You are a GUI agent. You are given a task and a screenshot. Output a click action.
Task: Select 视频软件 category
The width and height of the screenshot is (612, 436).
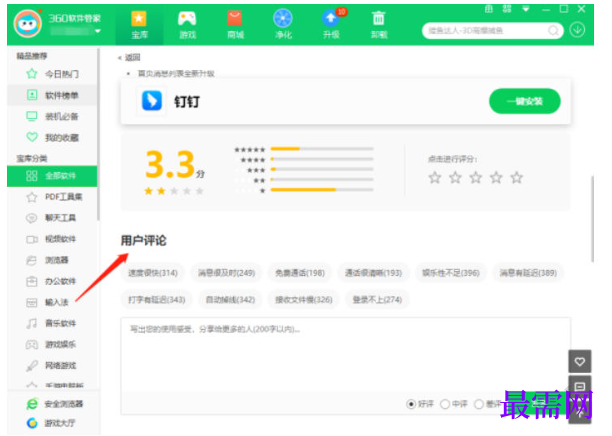coord(52,239)
